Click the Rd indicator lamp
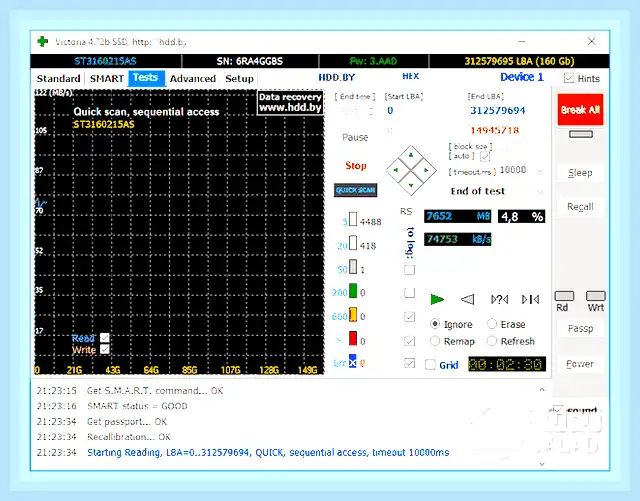 (564, 296)
